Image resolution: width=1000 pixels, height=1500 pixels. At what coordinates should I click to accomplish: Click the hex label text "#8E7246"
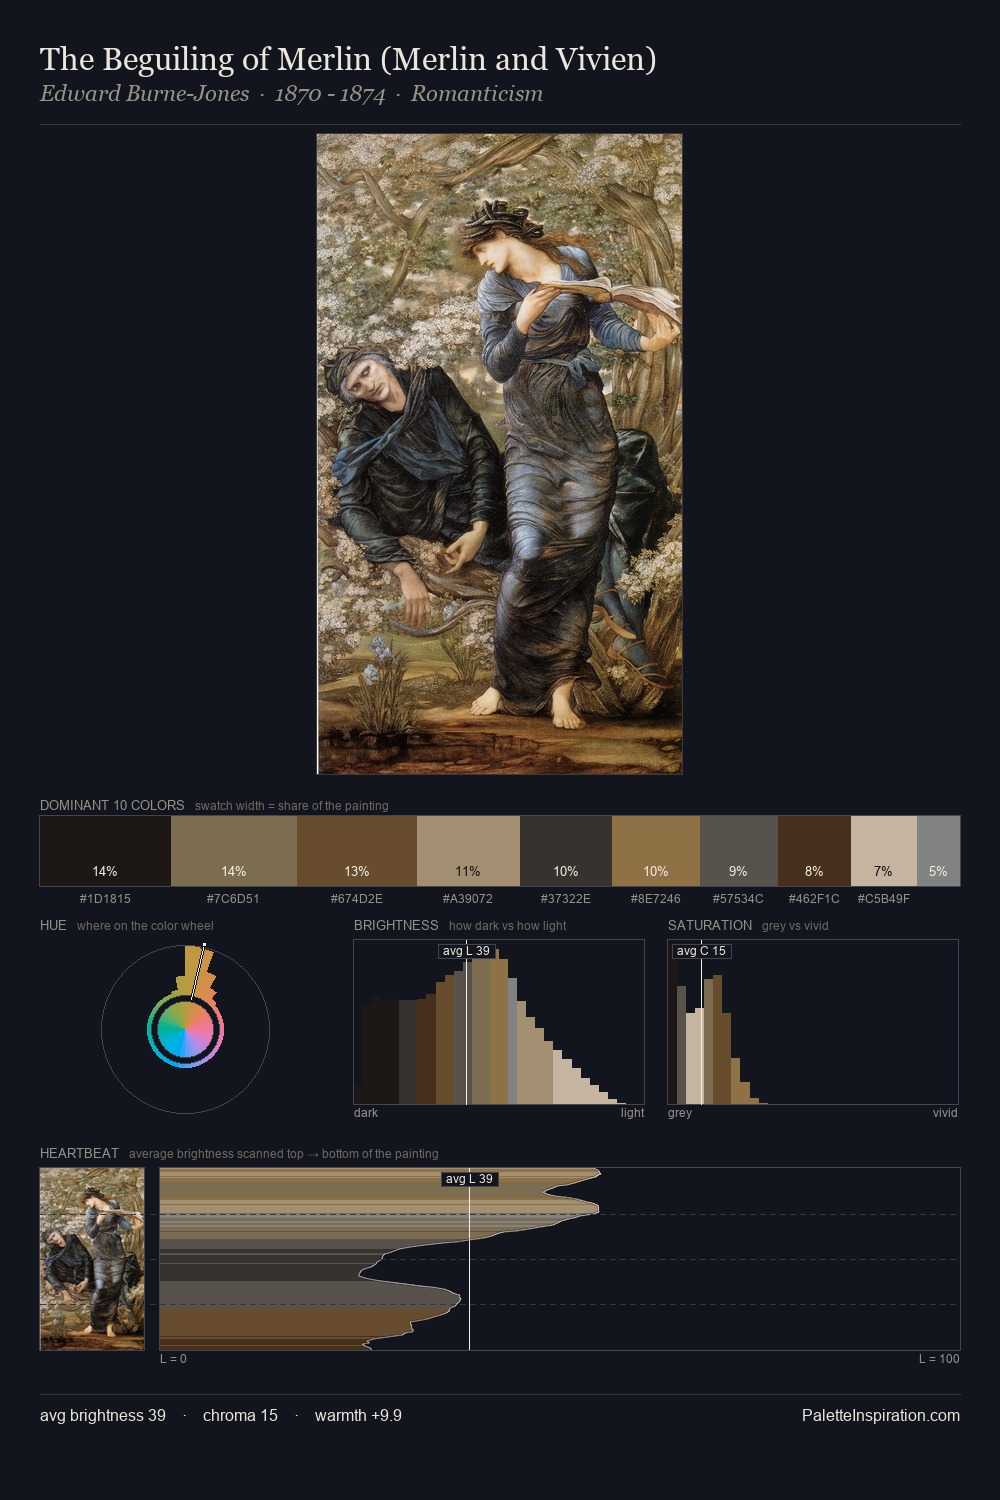coord(656,899)
